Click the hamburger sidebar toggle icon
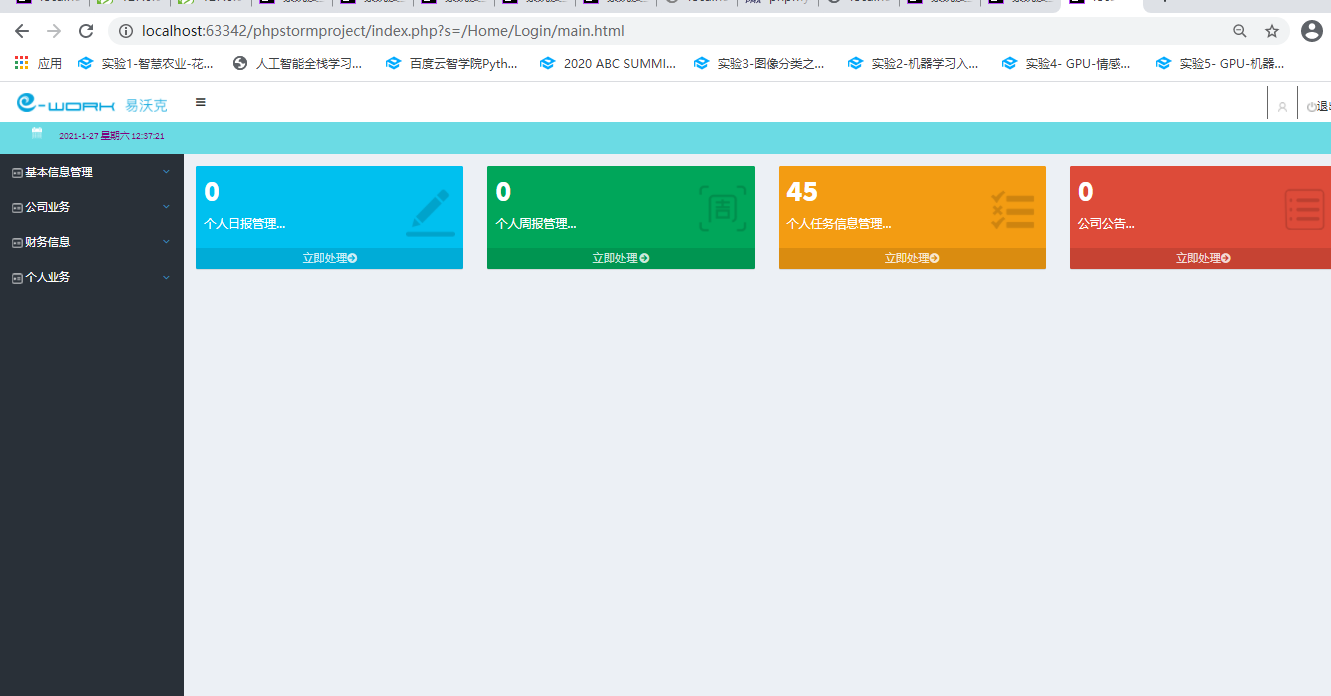 click(201, 102)
